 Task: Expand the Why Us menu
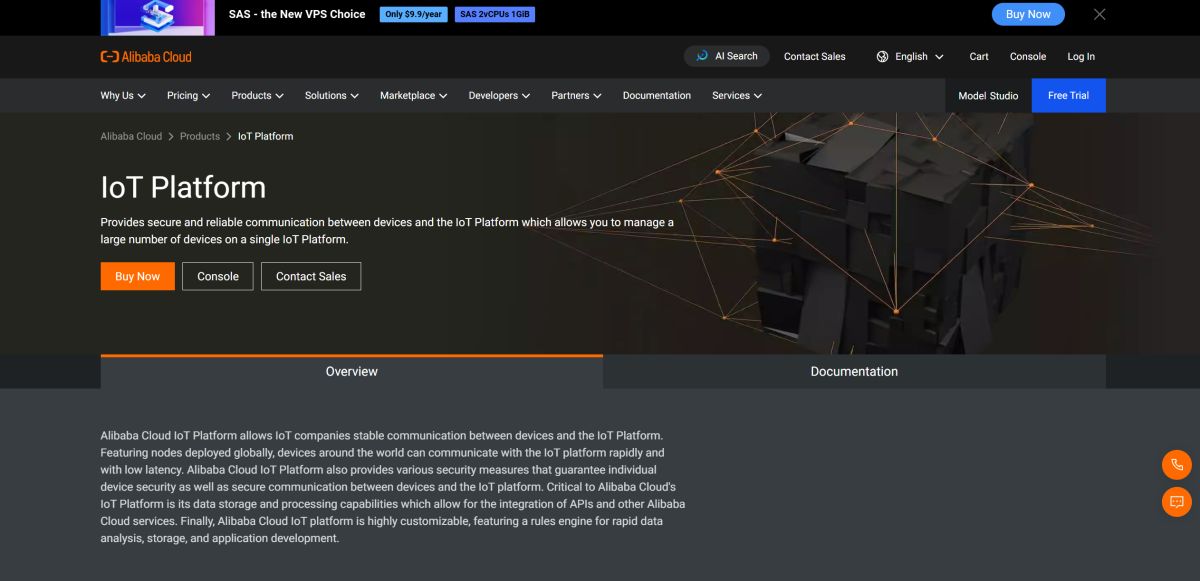coord(123,96)
